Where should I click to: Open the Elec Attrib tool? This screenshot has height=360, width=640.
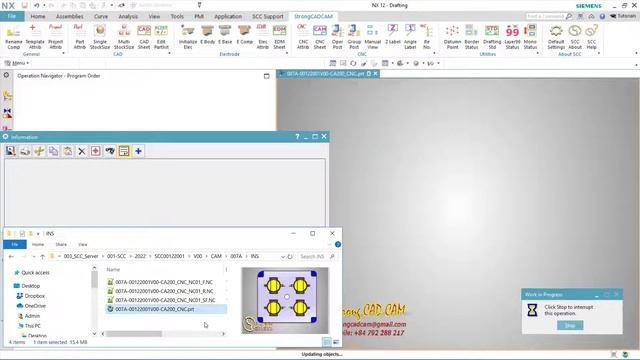click(262, 37)
